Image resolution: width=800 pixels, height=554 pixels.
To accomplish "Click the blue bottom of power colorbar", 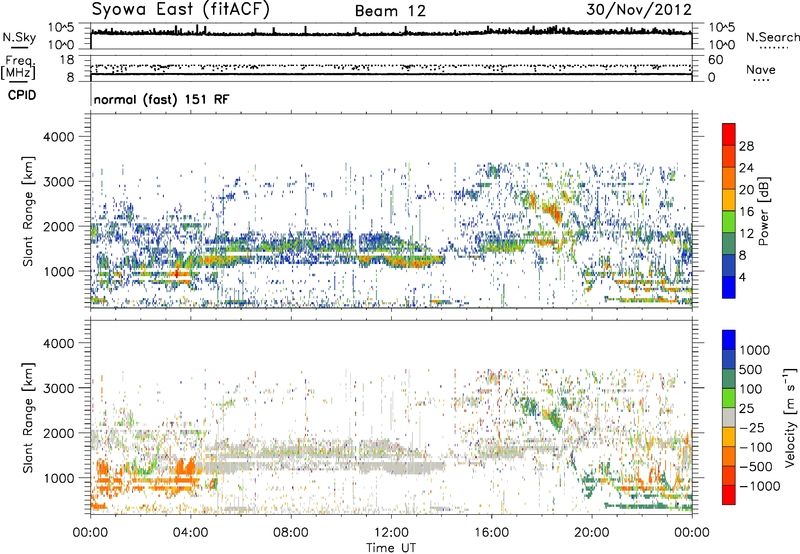I will point(729,288).
